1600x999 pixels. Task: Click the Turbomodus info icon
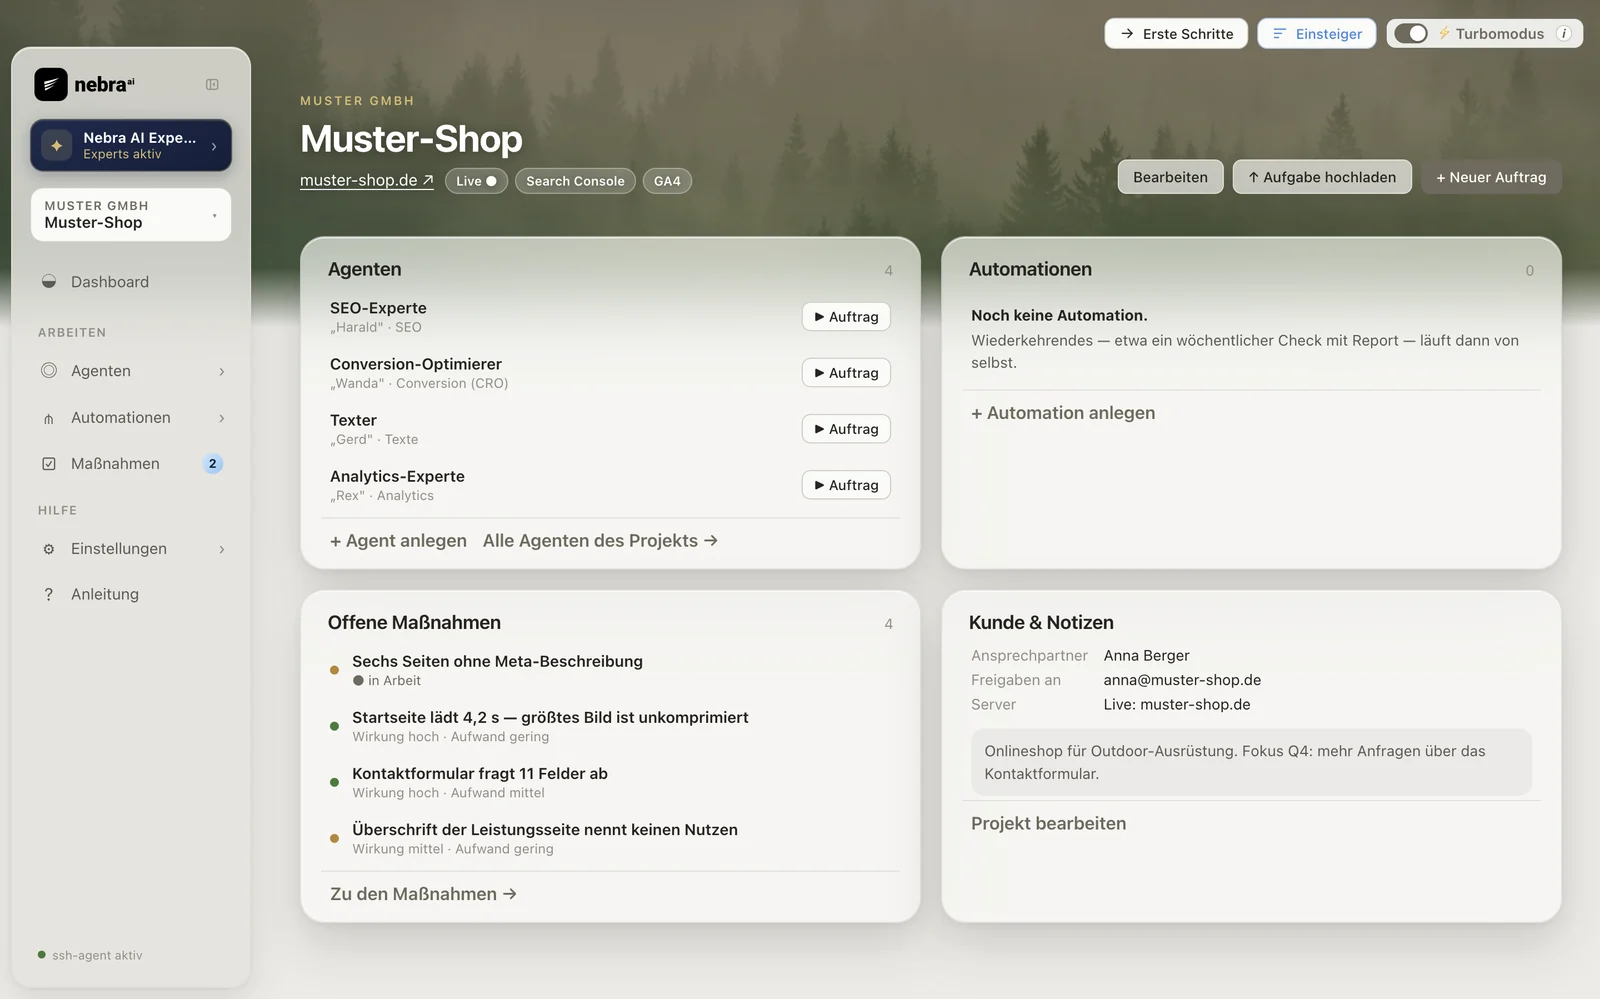[x=1564, y=34]
